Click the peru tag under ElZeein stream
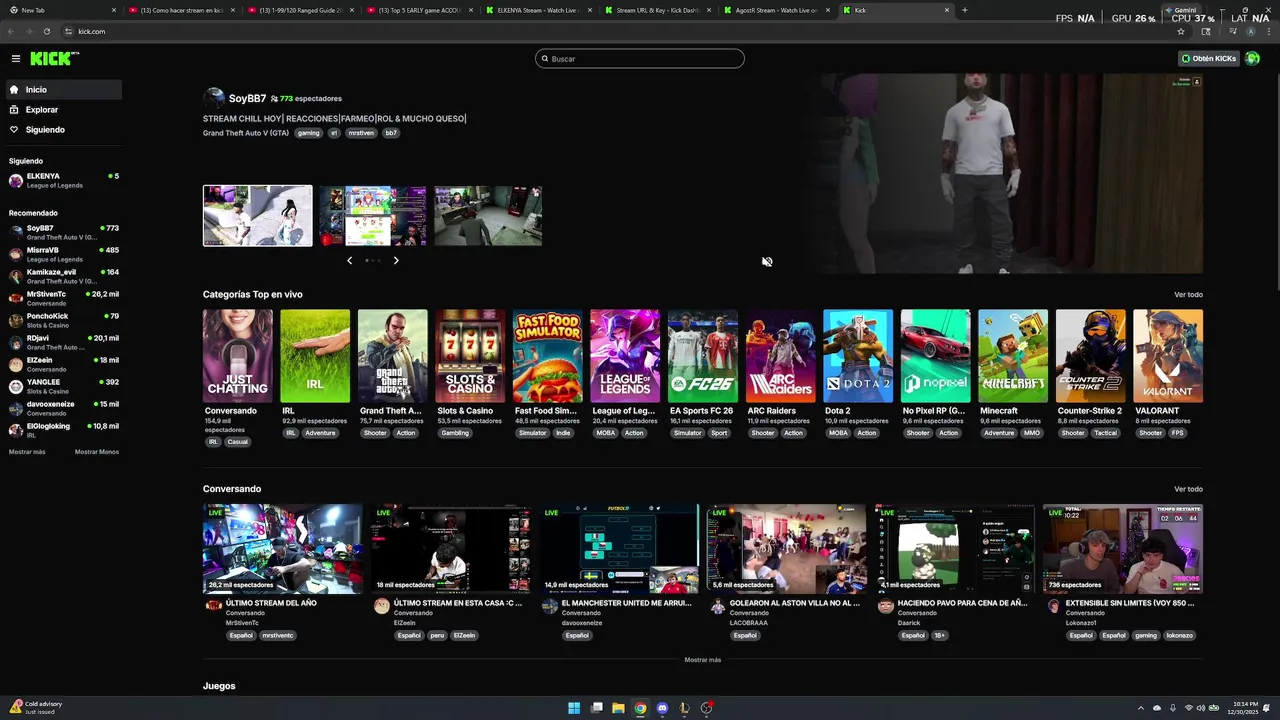This screenshot has height=720, width=1280. point(437,635)
